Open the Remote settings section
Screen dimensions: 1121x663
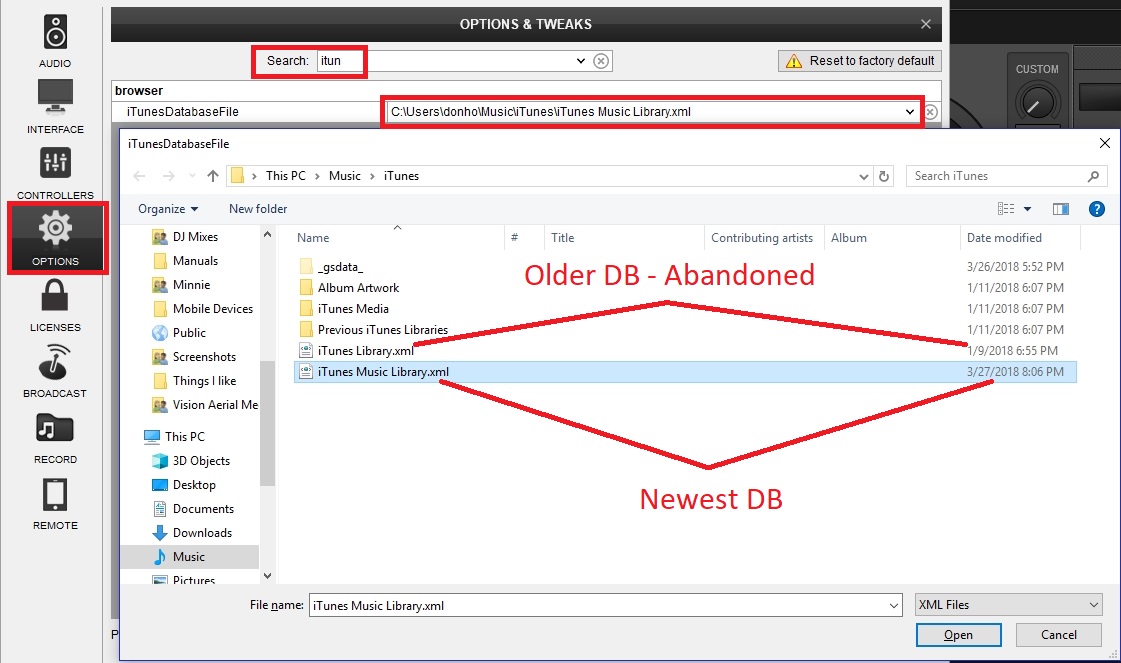(x=55, y=504)
